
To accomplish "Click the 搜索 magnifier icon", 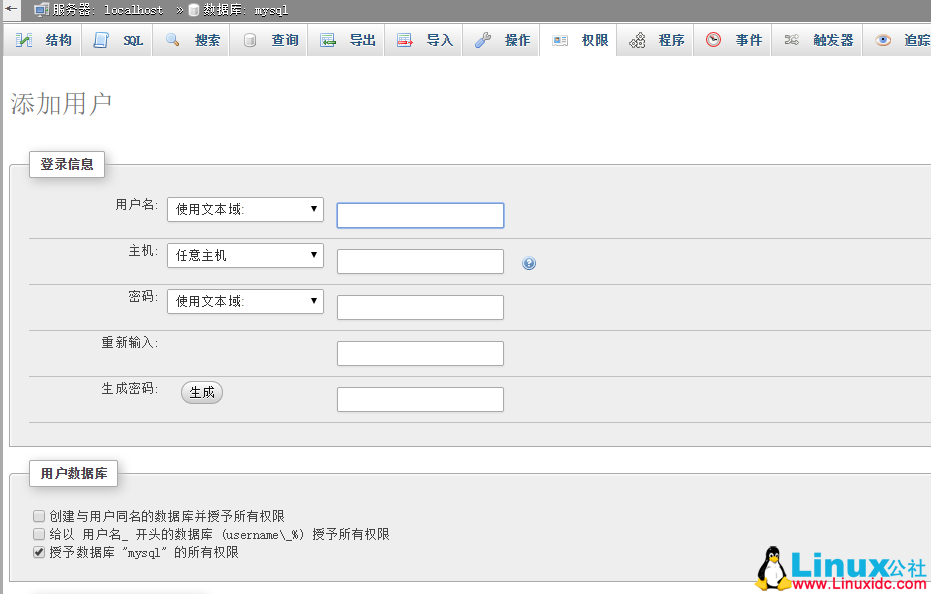I will coord(173,41).
